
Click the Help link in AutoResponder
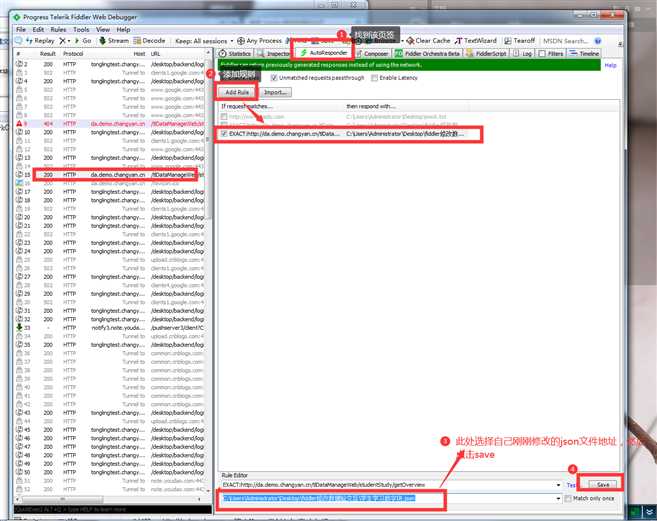(x=610, y=65)
